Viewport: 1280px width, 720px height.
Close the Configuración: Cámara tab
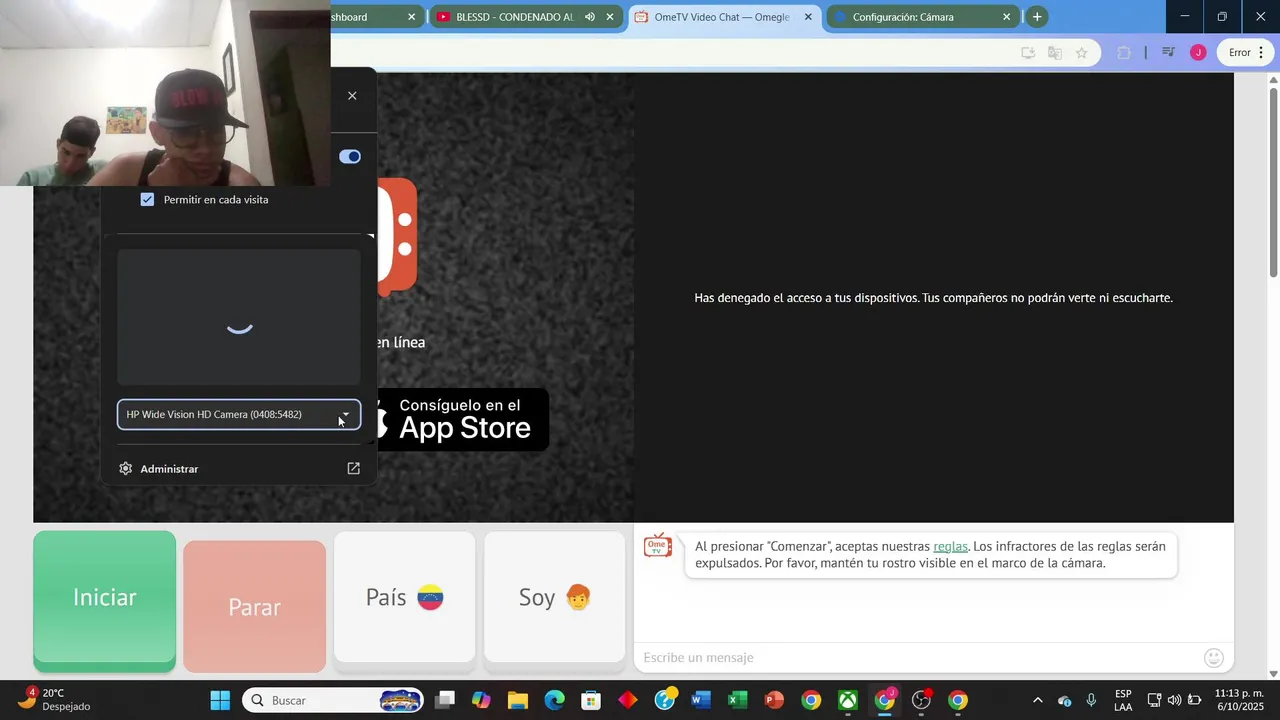point(1006,17)
